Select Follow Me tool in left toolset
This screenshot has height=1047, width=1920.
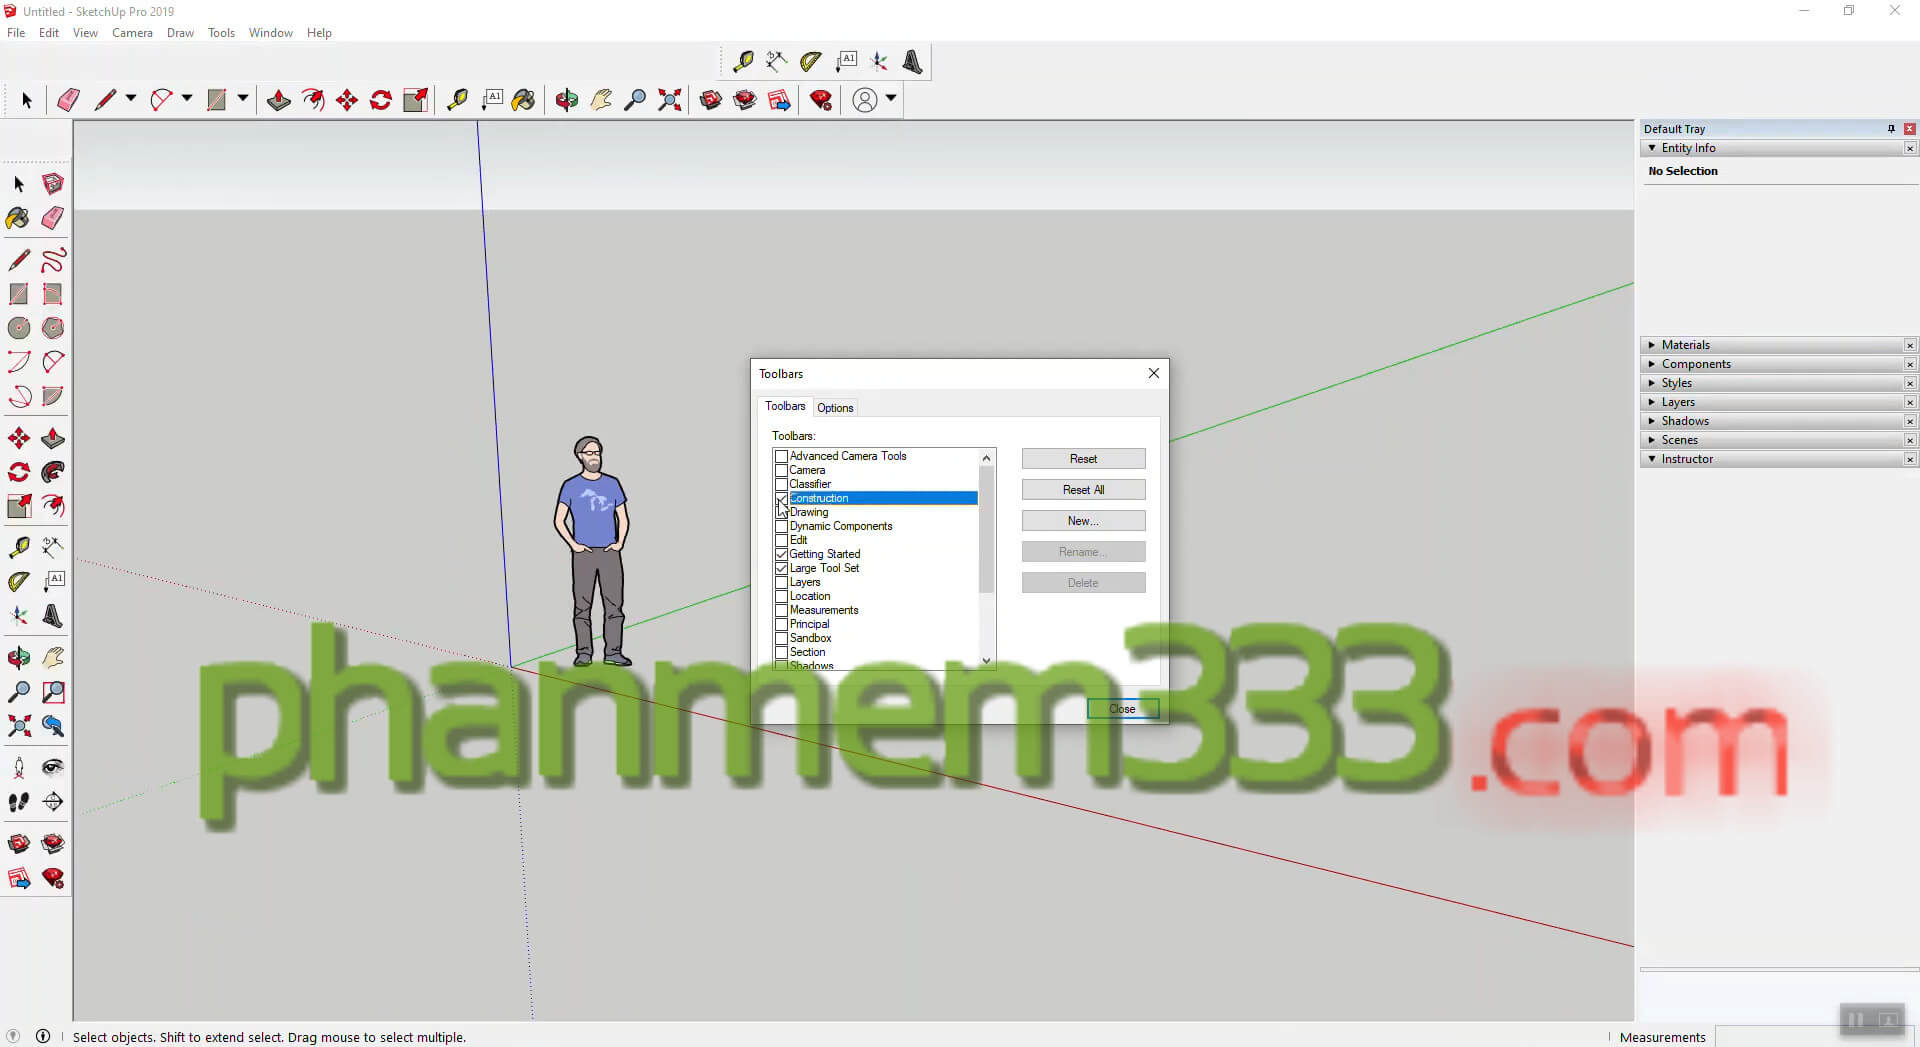pyautogui.click(x=53, y=472)
